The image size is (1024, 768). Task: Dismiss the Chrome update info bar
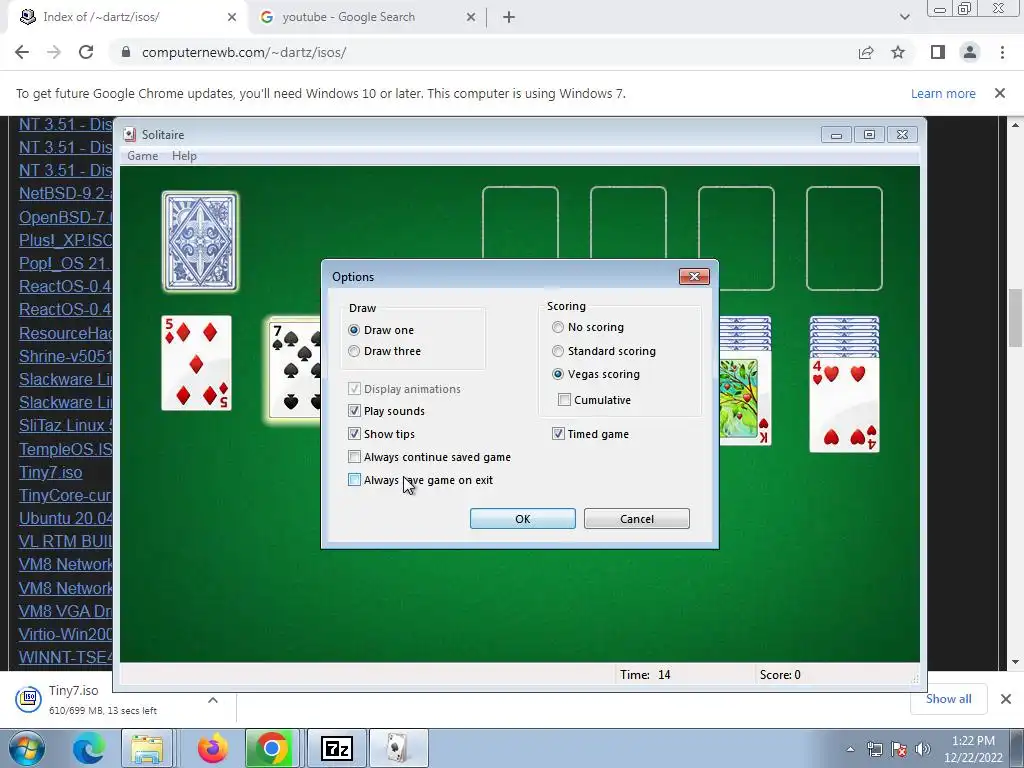click(1000, 93)
